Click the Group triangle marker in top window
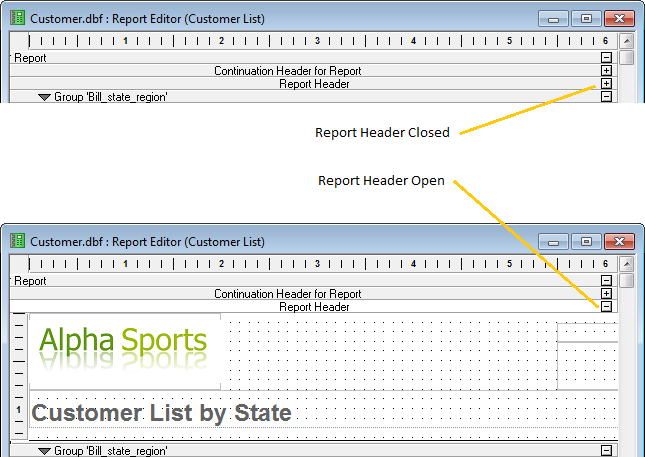645x457 pixels. (44, 97)
